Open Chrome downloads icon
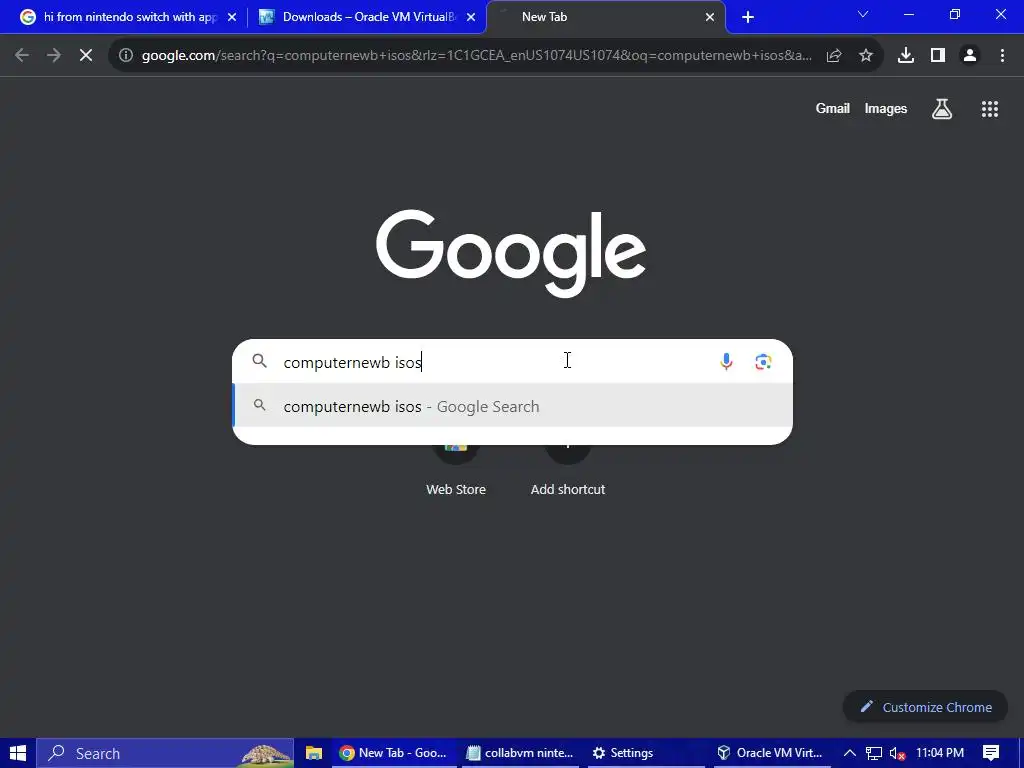 pos(906,56)
